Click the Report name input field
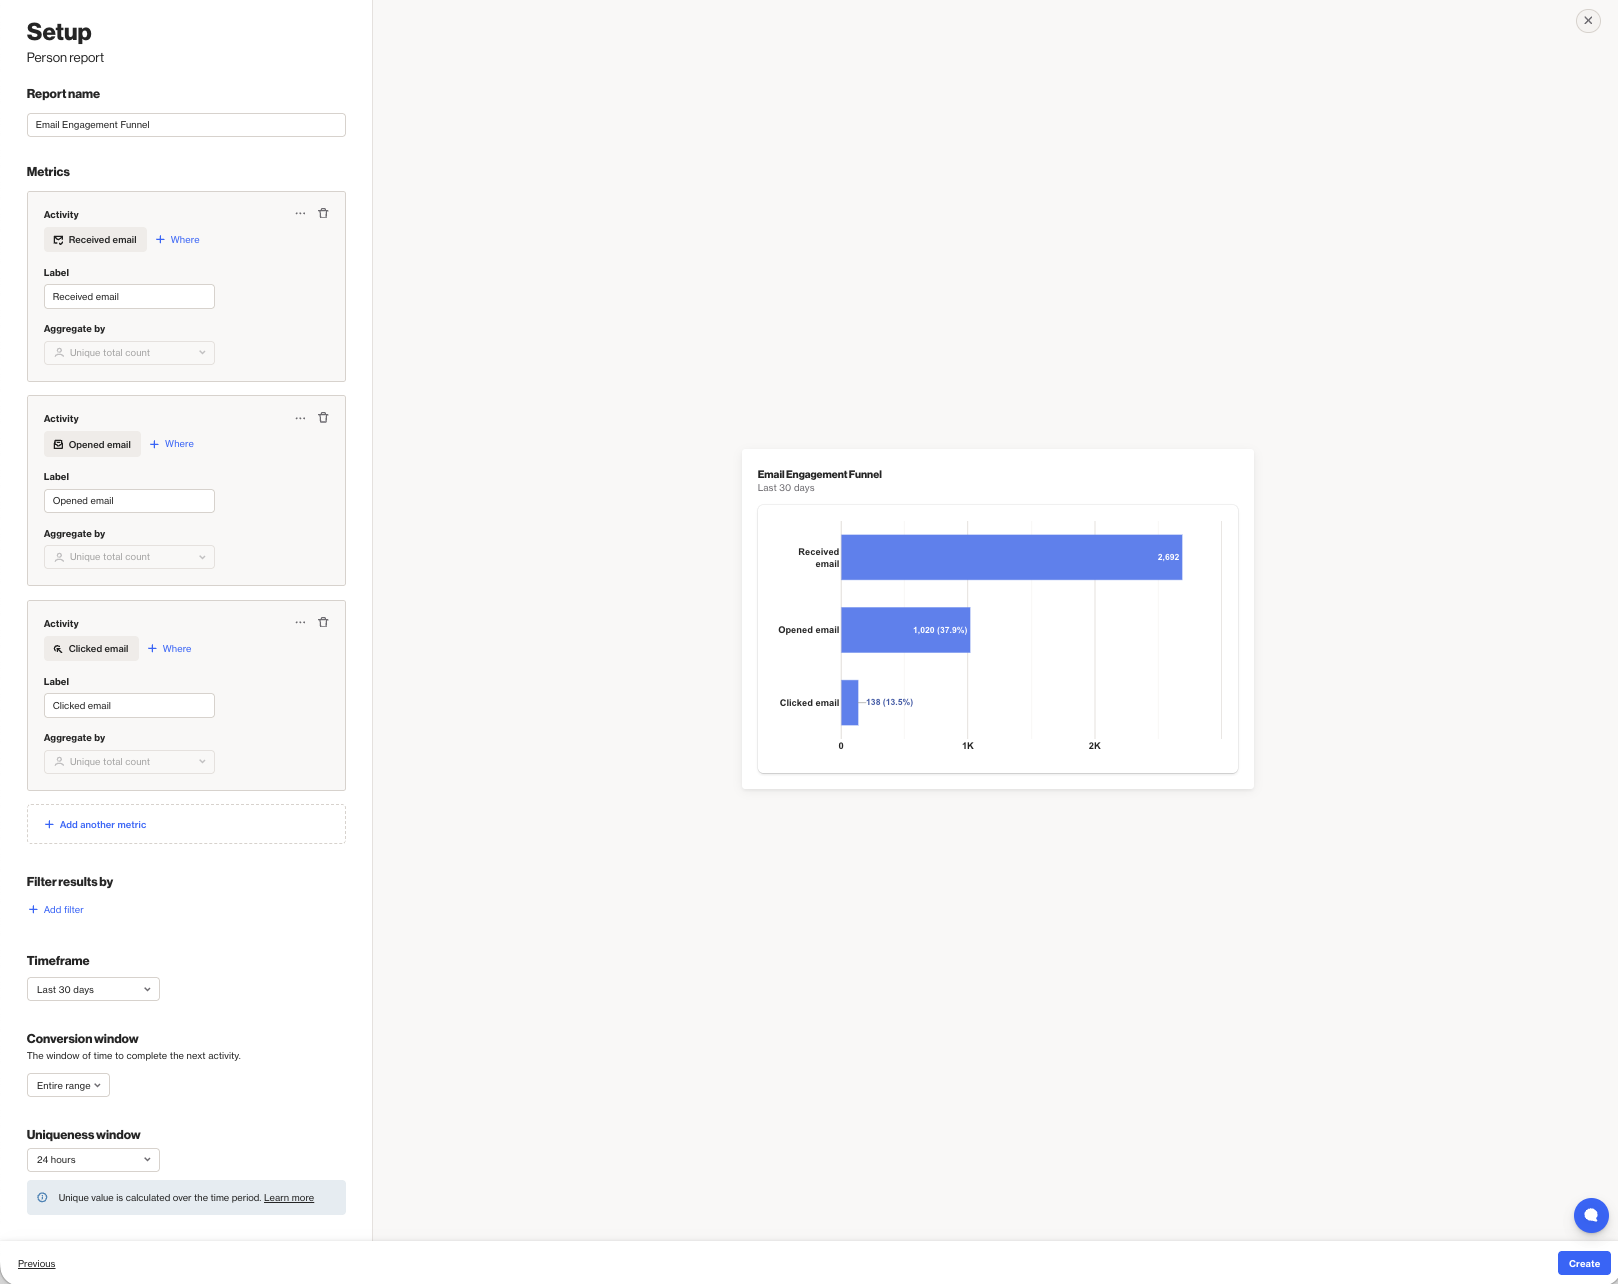The image size is (1618, 1284). coord(186,125)
